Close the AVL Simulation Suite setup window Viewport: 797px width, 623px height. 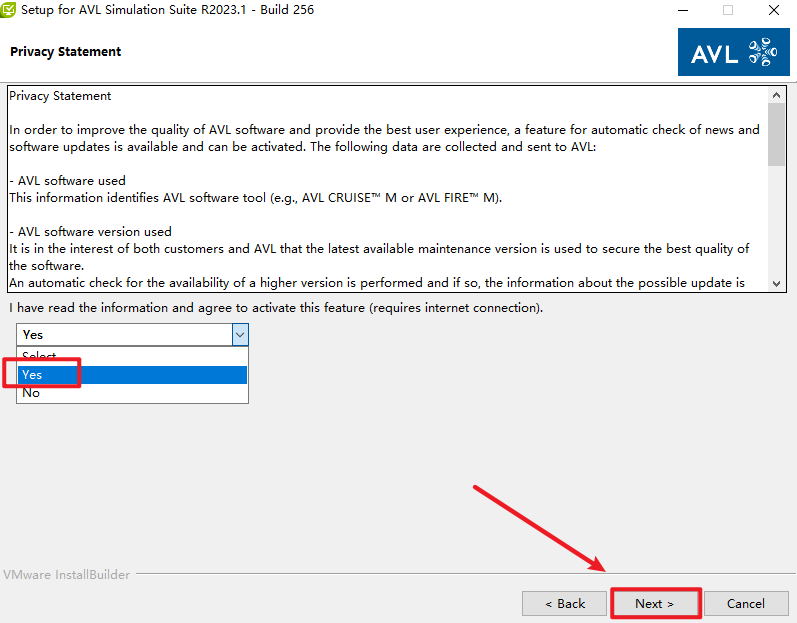coord(775,10)
